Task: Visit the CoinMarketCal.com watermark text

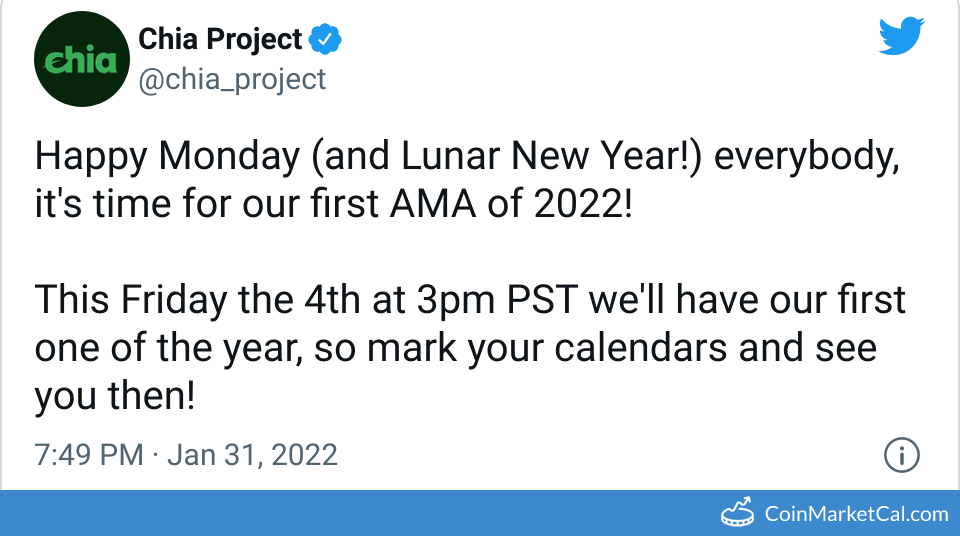Action: 856,514
